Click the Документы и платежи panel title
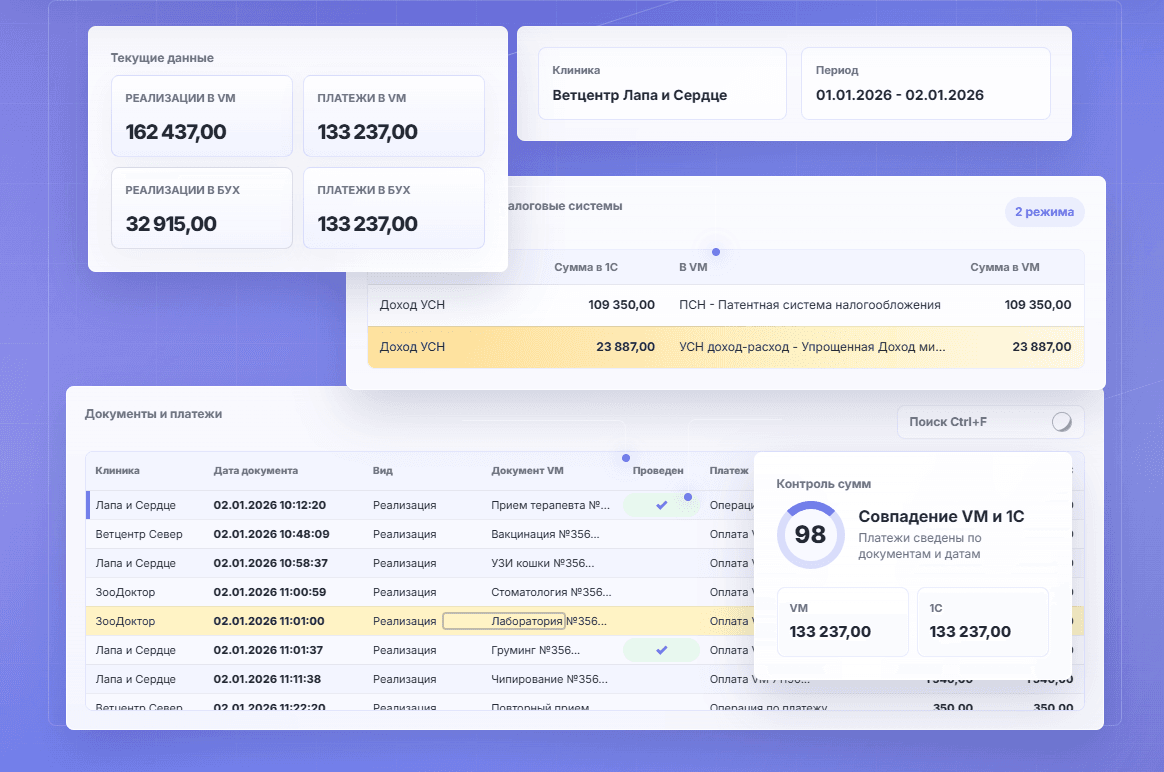This screenshot has width=1164, height=772. point(153,414)
